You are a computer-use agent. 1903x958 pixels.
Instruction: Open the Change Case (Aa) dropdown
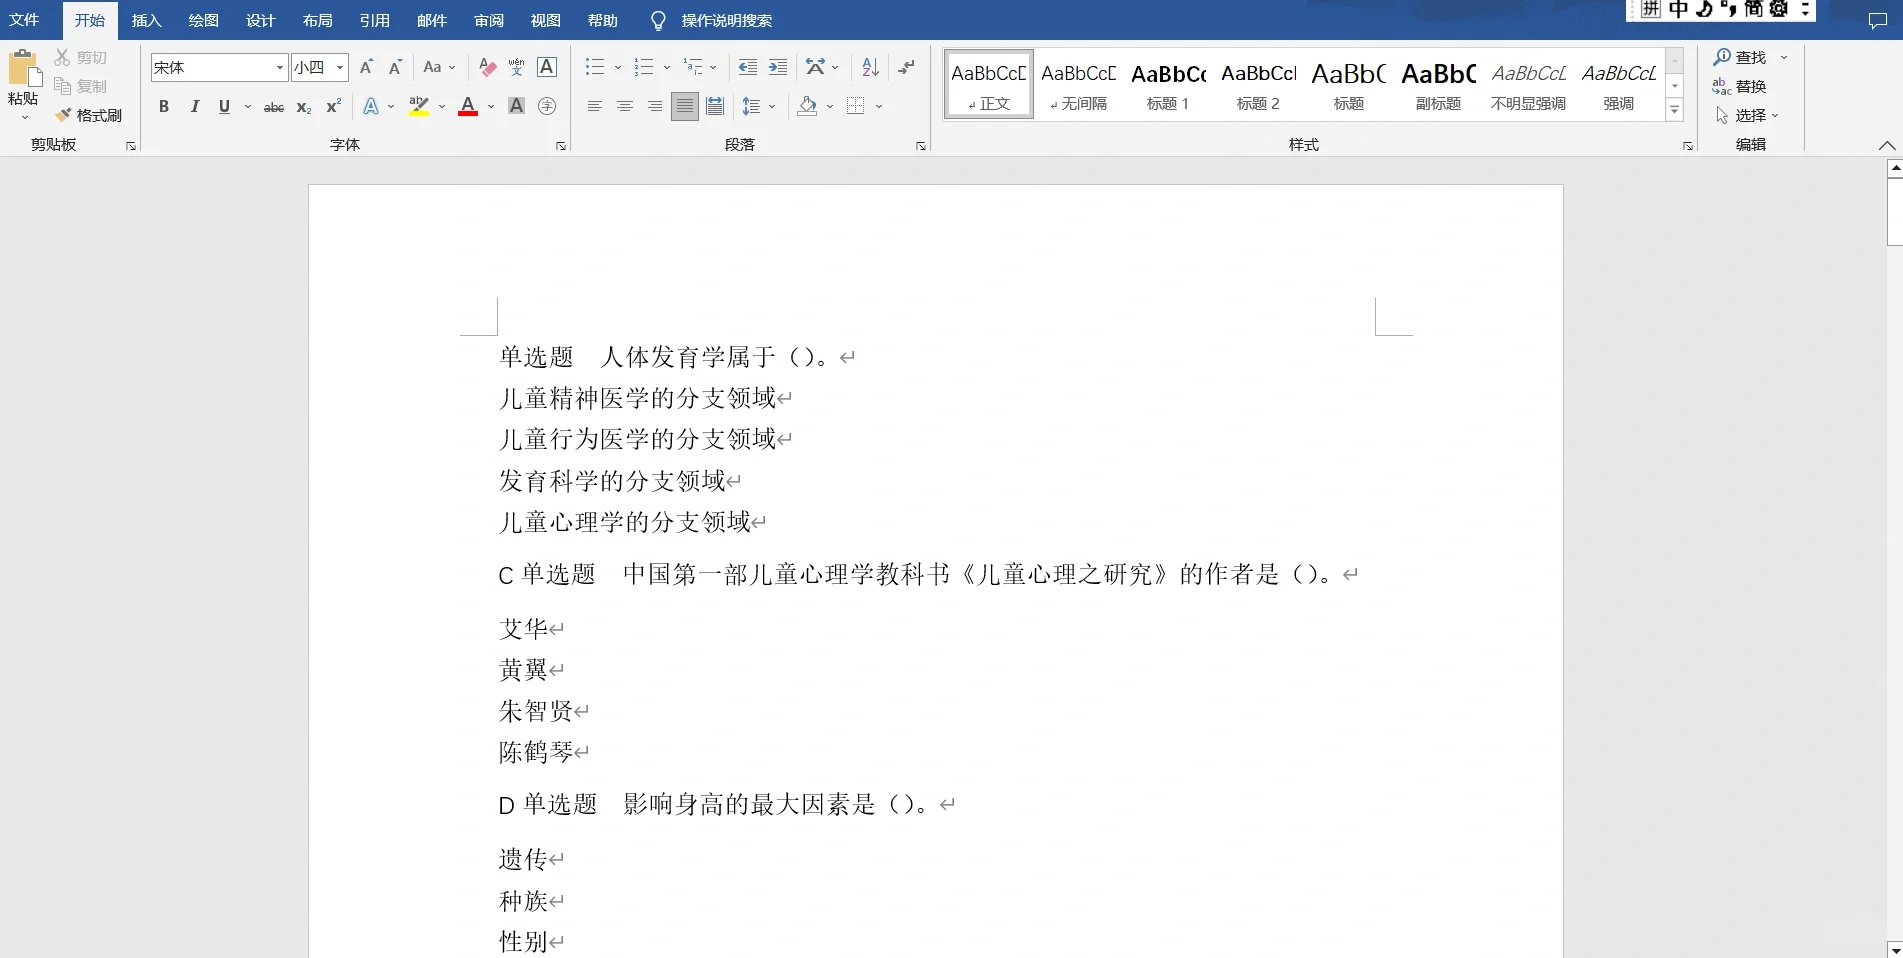[439, 67]
